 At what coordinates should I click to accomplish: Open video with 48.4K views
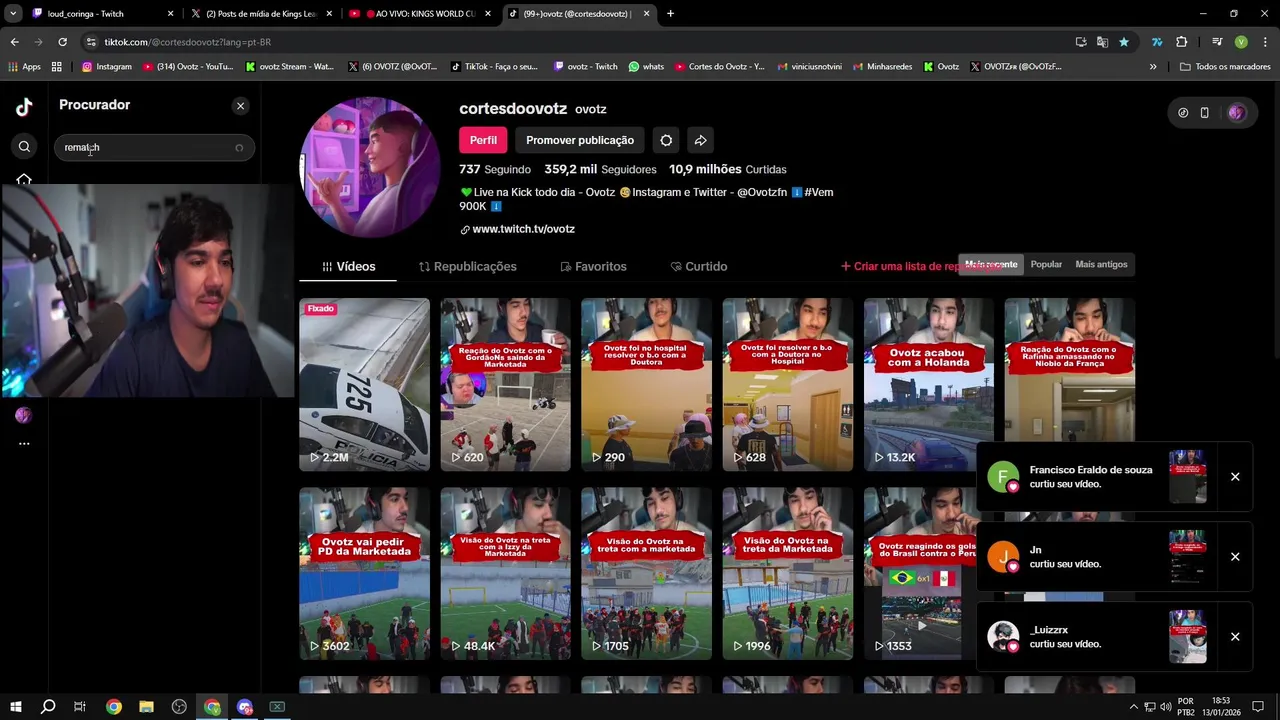[505, 573]
